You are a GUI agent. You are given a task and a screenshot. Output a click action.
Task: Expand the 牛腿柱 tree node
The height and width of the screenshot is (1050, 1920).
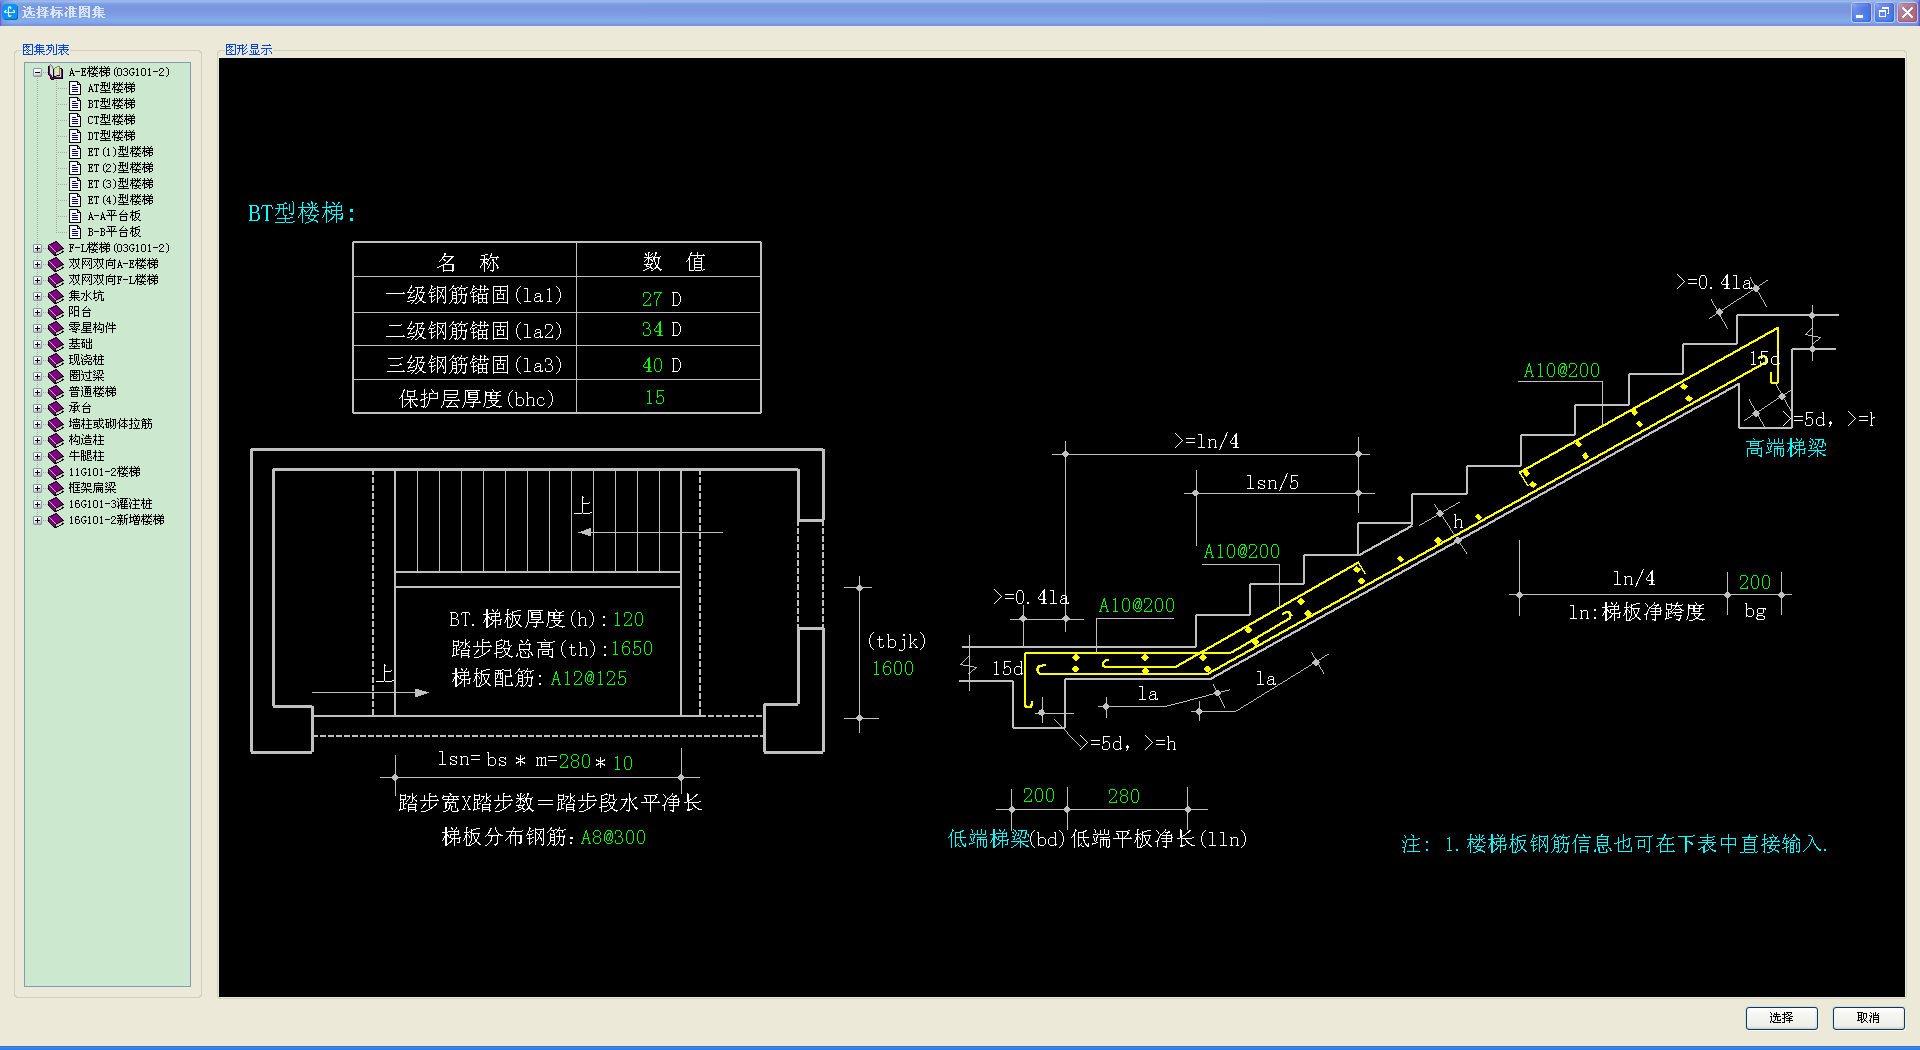coord(37,456)
